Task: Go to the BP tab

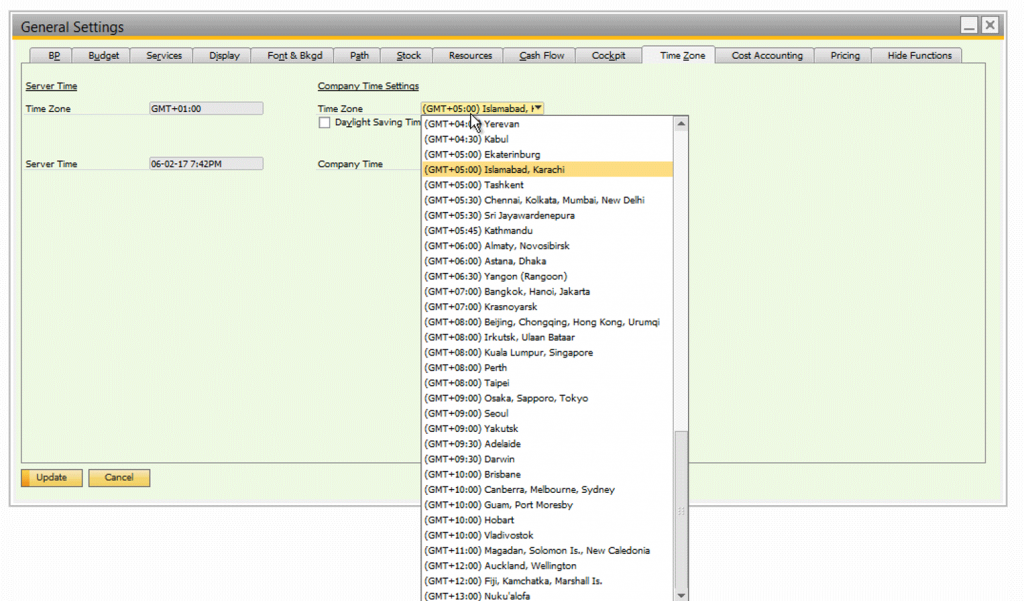Action: pos(54,55)
